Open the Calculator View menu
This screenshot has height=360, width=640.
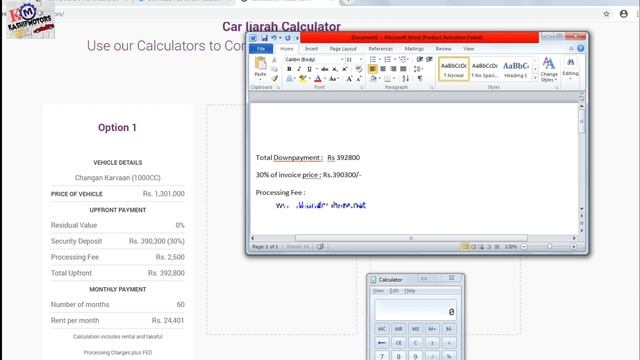point(378,291)
